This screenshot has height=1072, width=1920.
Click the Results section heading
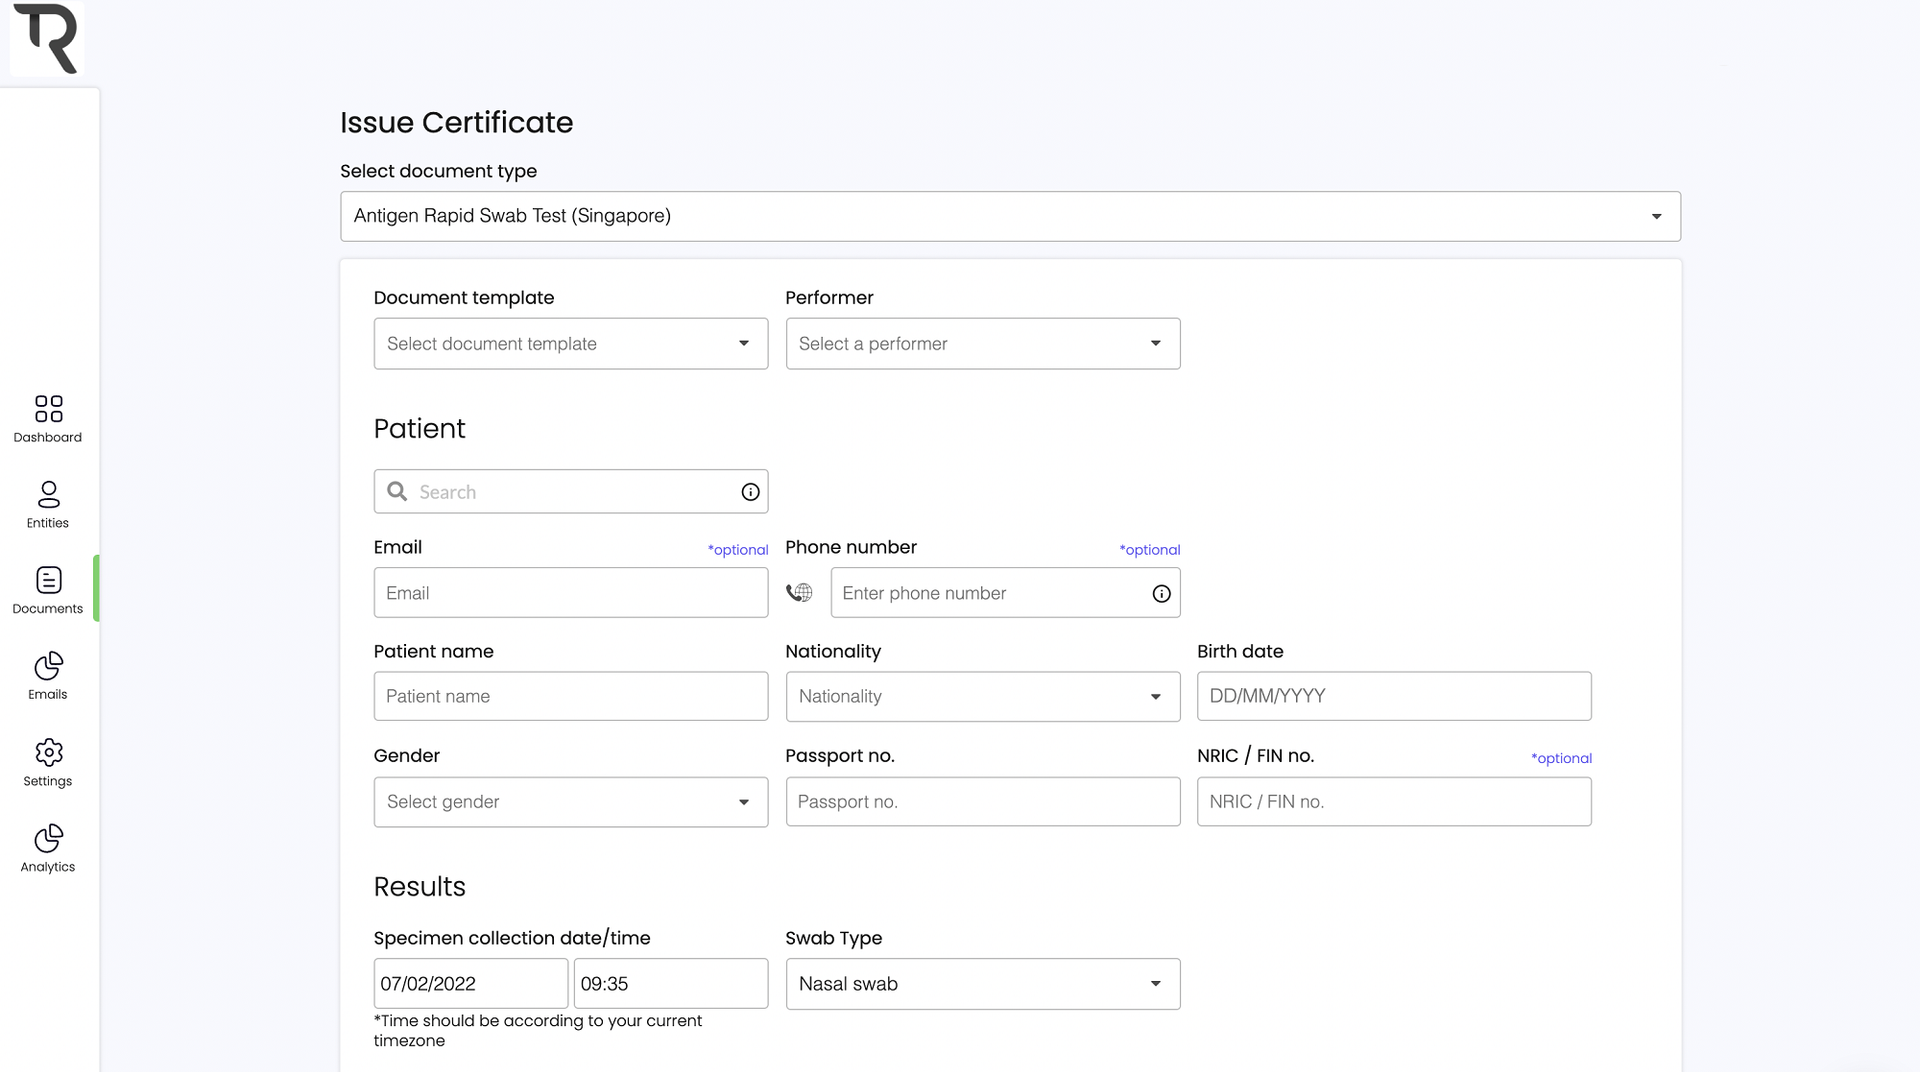coord(420,887)
